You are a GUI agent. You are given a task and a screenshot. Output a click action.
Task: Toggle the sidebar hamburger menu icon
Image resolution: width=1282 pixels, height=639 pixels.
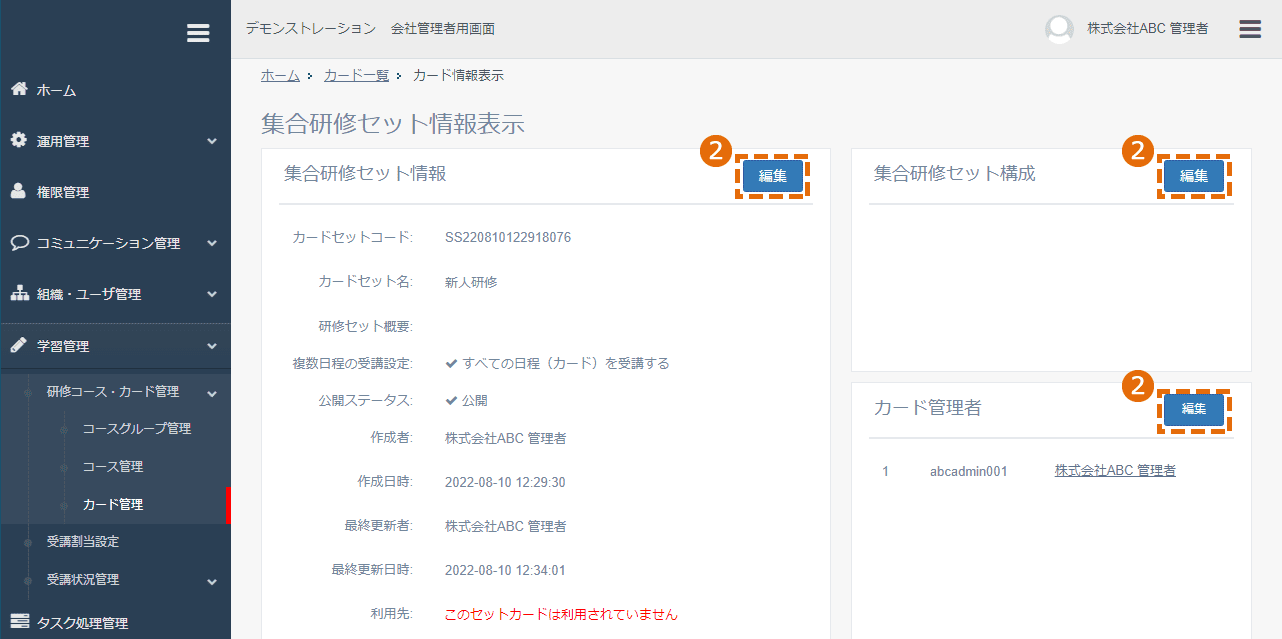click(198, 33)
